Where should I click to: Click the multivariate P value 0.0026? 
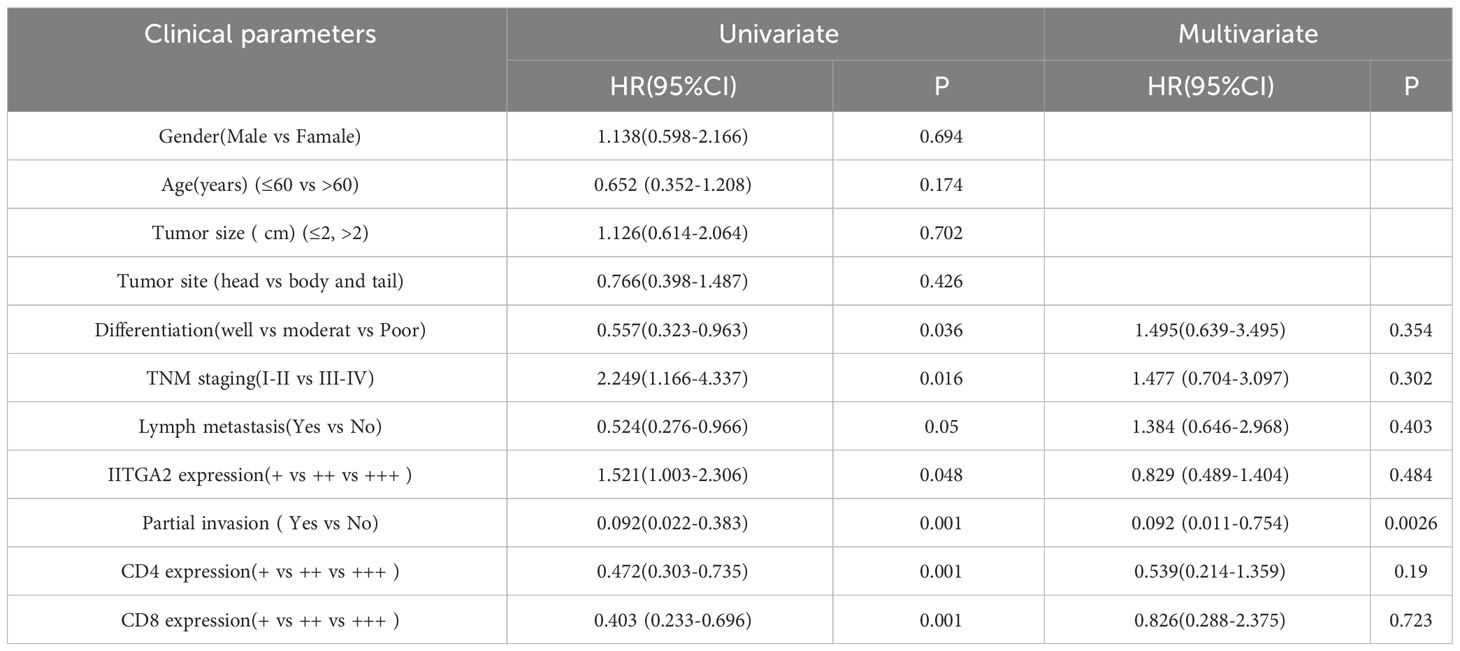click(x=1411, y=524)
